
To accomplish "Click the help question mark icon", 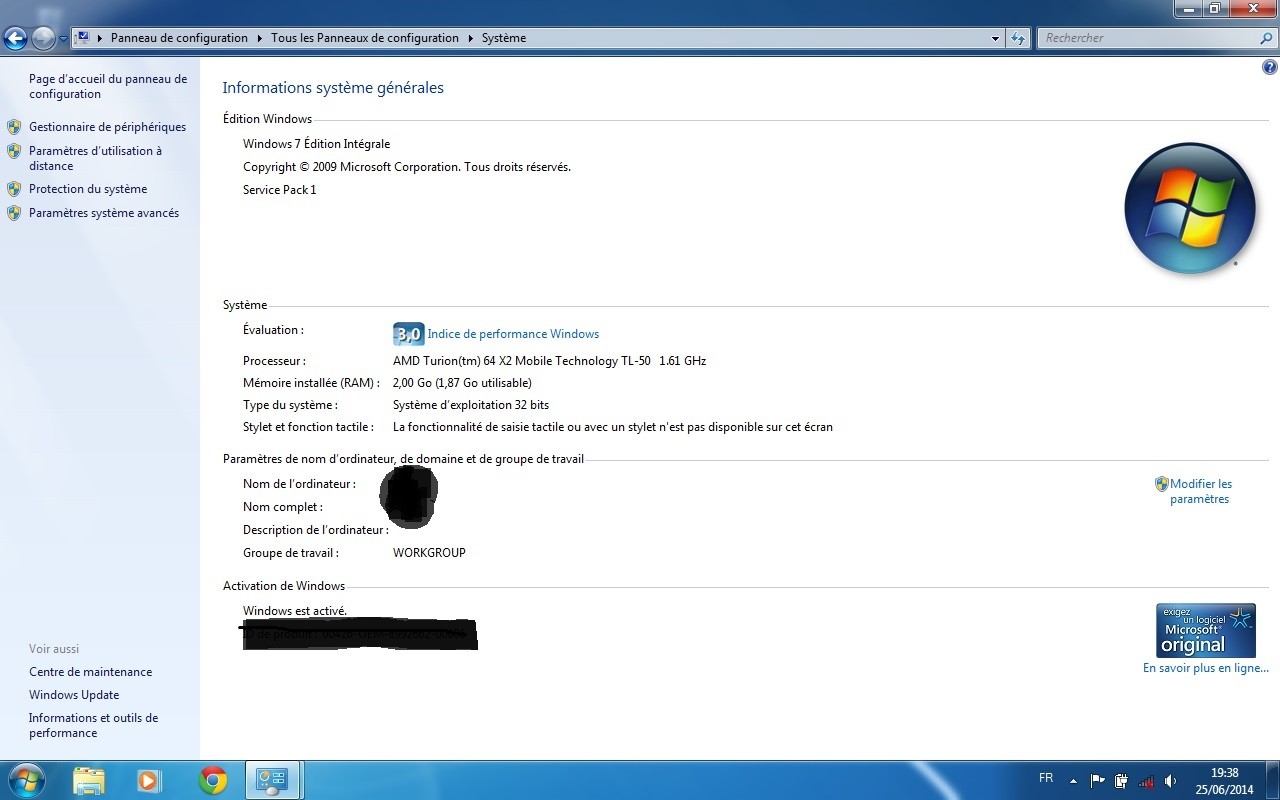I will click(1270, 68).
